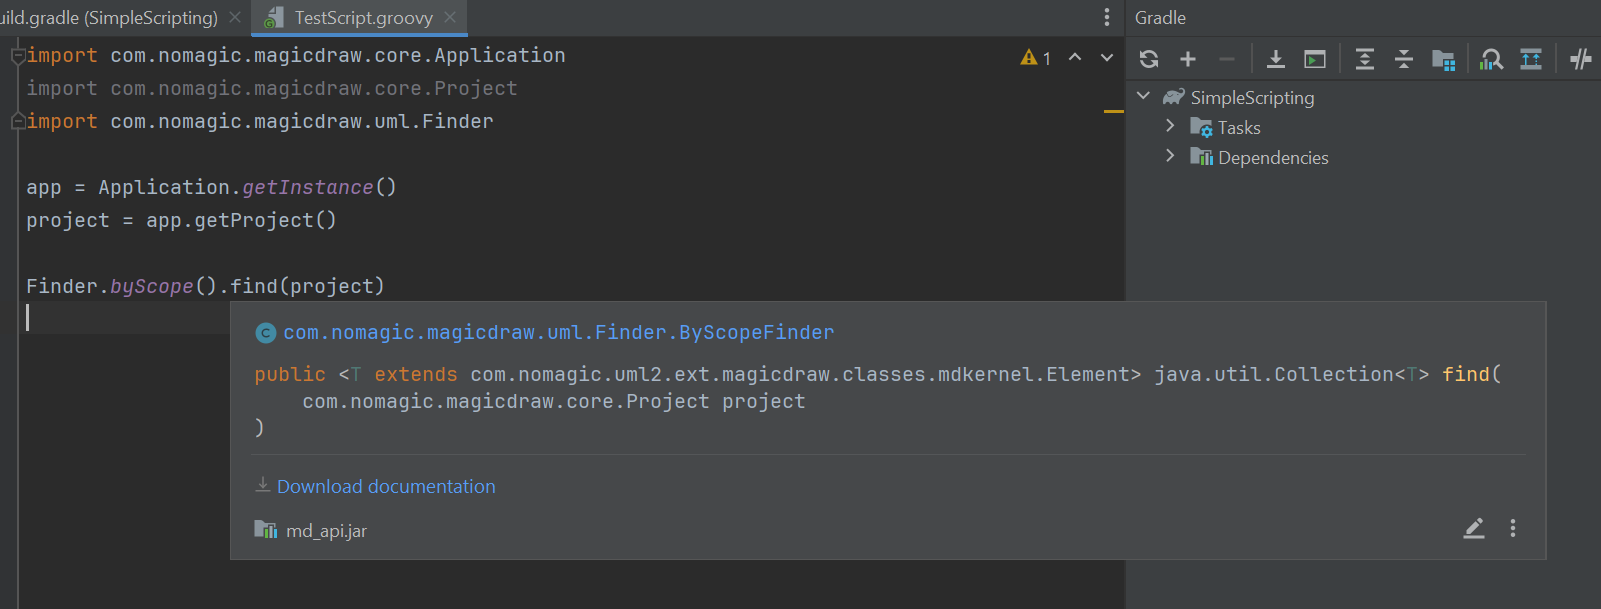Viewport: 1601px width, 609px height.
Task: Unlink the selected Gradle project
Action: 1226,58
